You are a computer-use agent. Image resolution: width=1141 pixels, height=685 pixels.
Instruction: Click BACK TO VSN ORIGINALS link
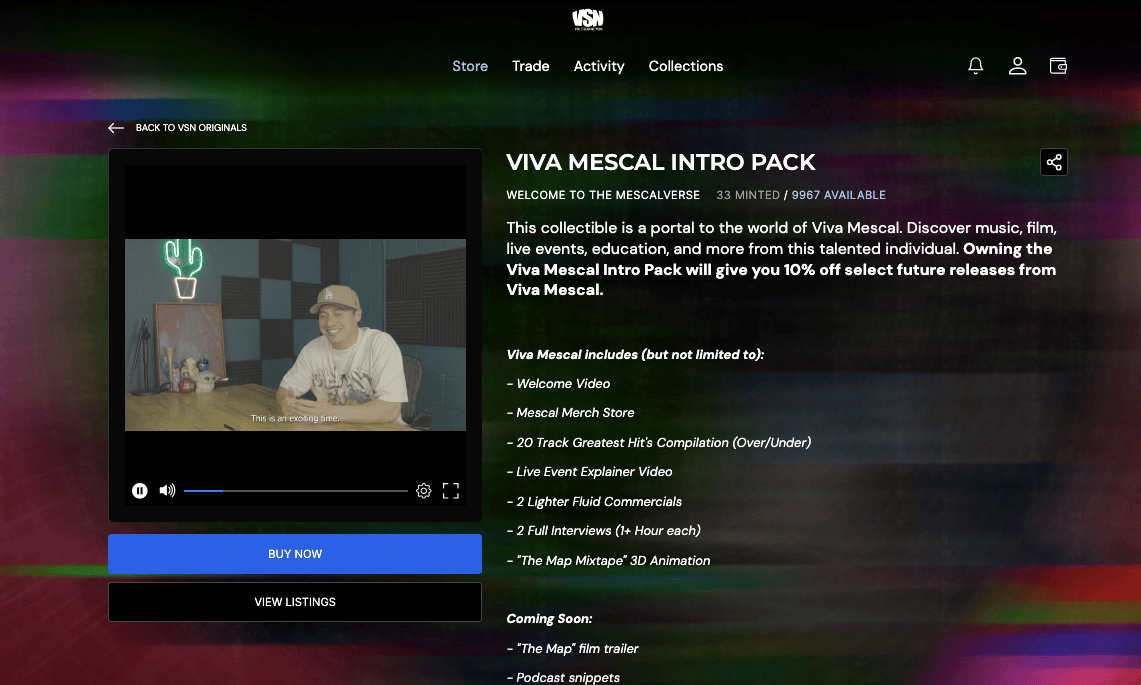click(191, 128)
